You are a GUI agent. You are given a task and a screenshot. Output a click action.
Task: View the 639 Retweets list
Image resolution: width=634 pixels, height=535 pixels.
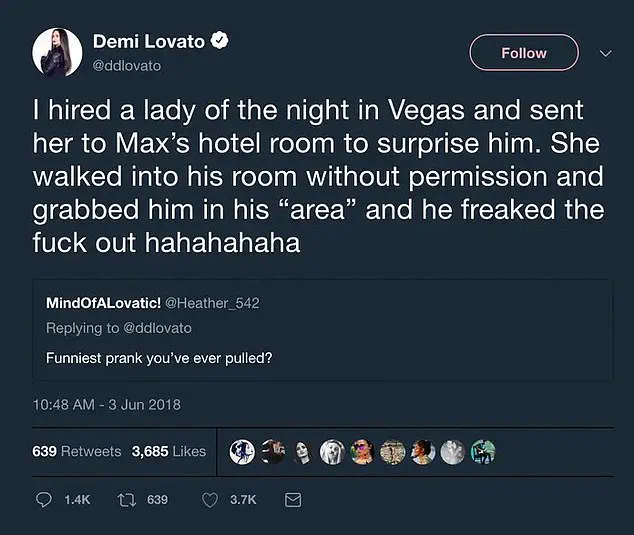click(x=77, y=451)
